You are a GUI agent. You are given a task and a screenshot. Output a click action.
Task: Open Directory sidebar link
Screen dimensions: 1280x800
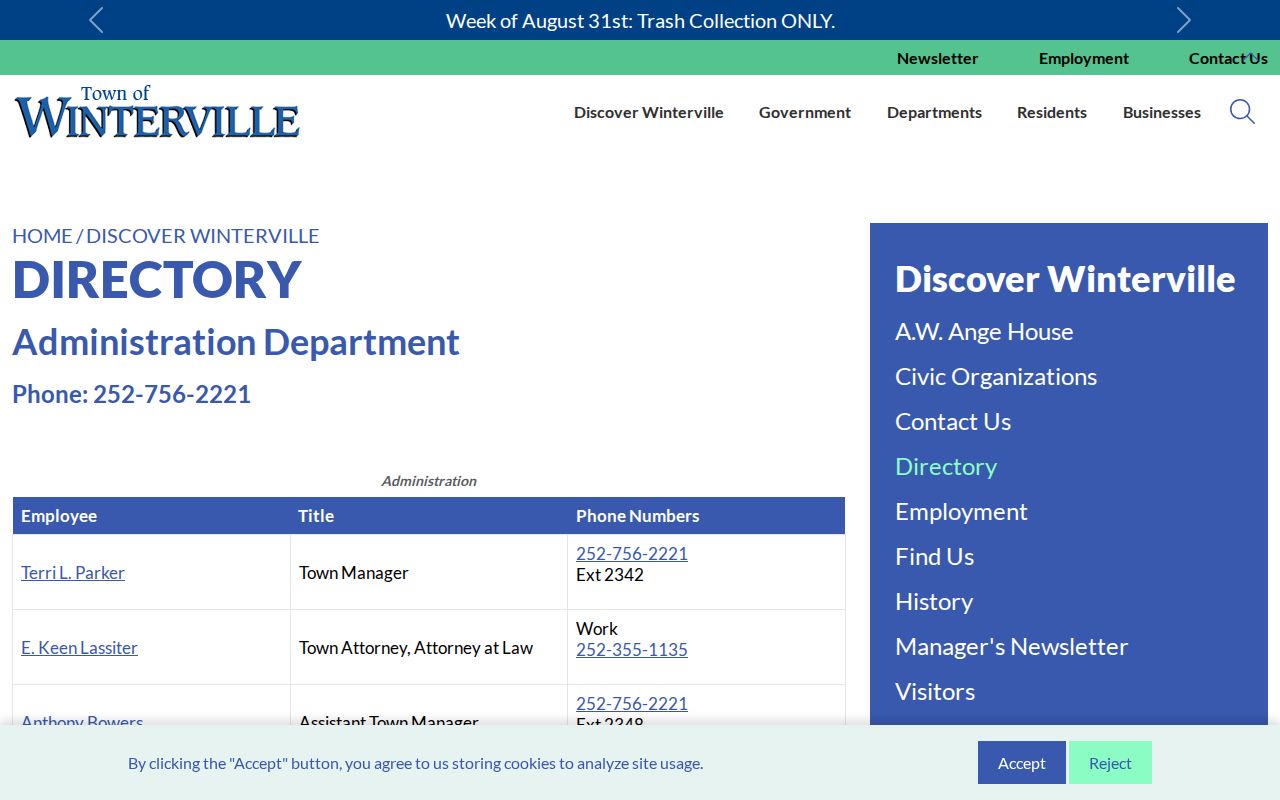point(946,467)
